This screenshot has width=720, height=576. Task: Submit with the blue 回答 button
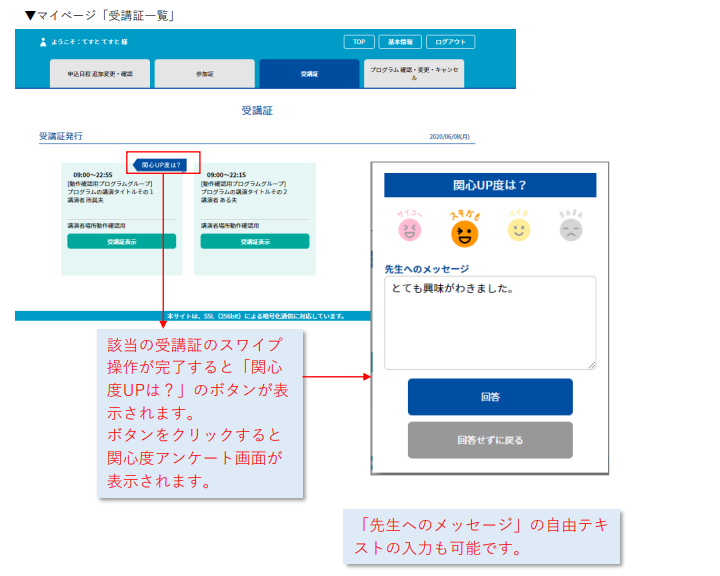[x=490, y=397]
